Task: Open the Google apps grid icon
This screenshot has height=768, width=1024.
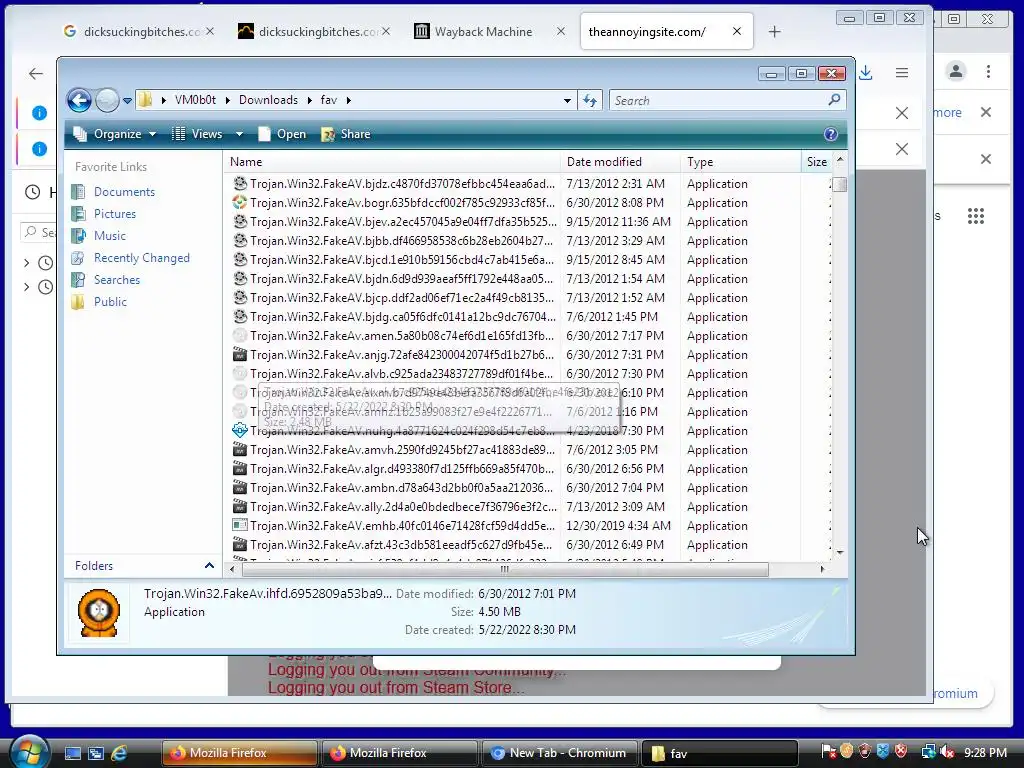Action: pos(976,216)
